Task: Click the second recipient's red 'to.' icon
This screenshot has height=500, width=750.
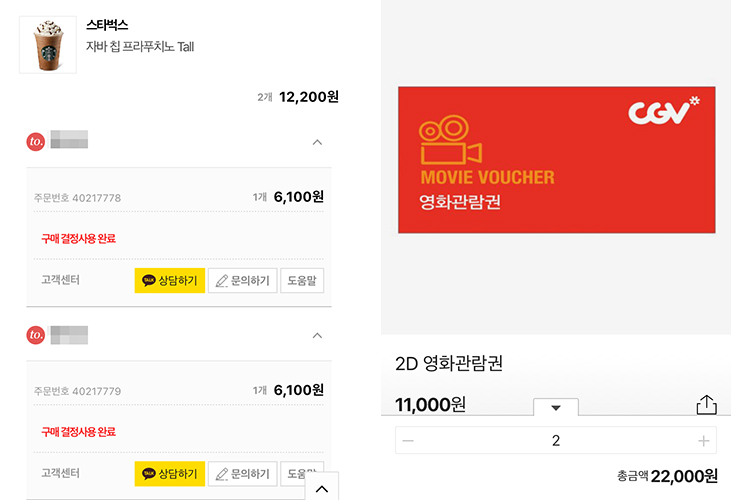Action: click(x=35, y=334)
